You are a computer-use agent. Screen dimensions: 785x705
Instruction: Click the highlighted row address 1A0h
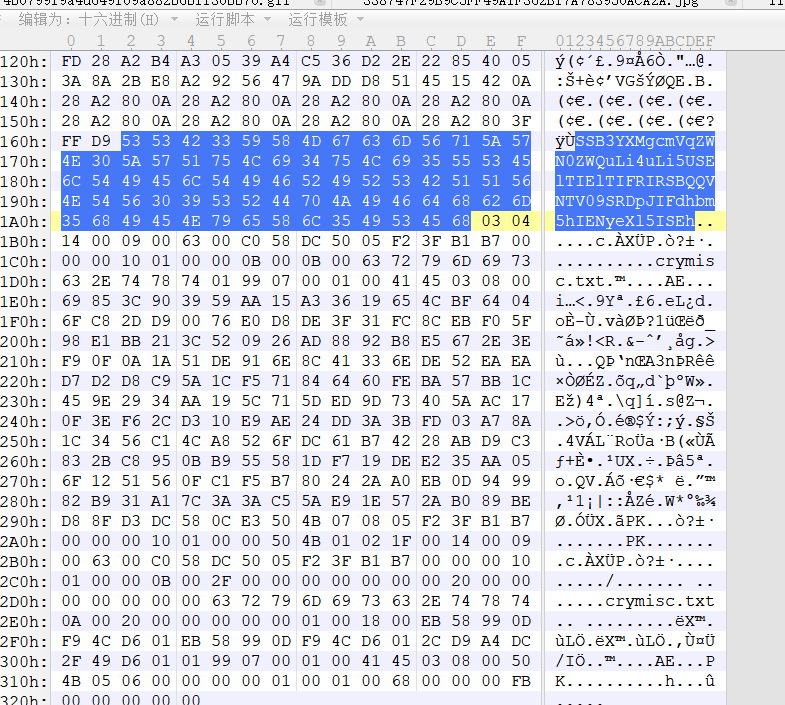point(26,221)
